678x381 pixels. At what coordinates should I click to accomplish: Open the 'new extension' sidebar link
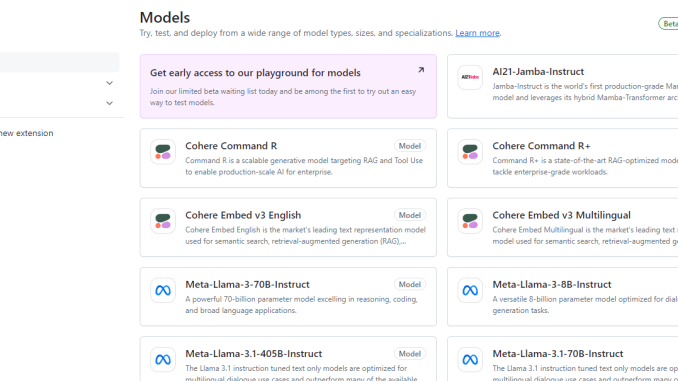[x=26, y=133]
